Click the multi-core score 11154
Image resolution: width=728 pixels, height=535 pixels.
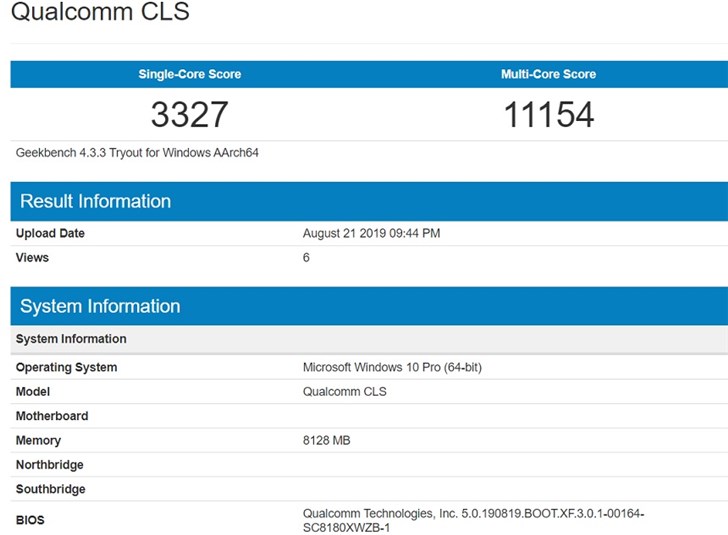[x=549, y=114]
